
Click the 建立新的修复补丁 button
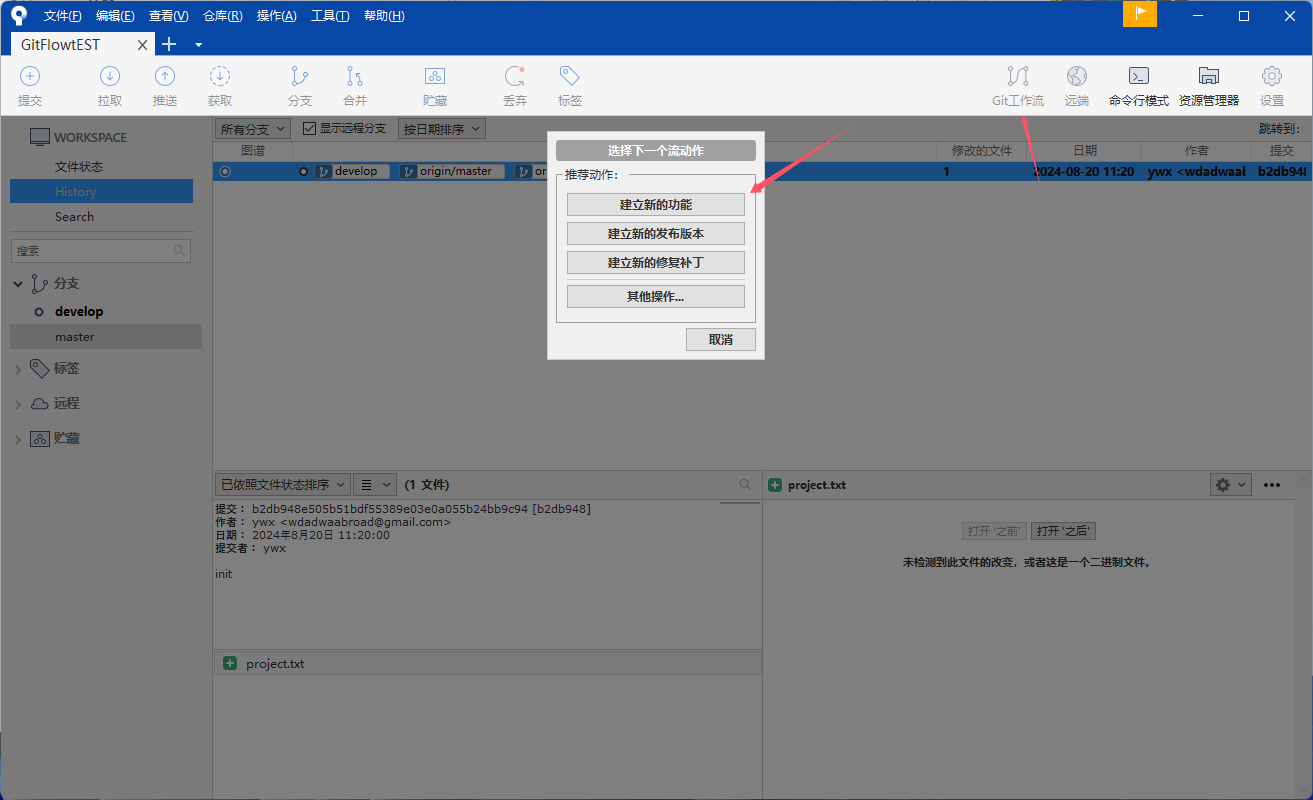coord(656,262)
